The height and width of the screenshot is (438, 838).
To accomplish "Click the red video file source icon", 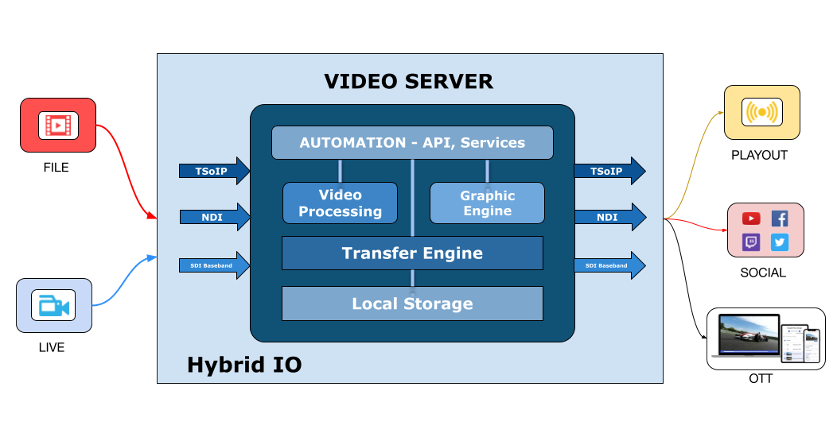I will click(58, 125).
